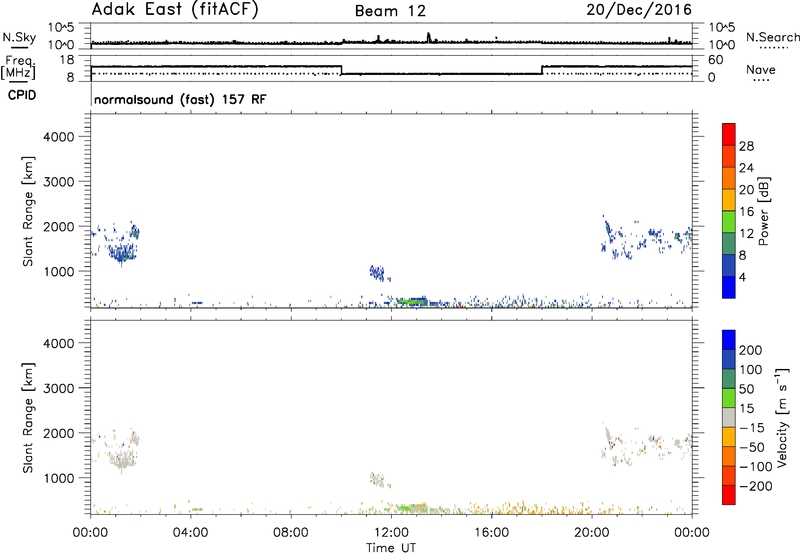Click the '-15' label on Velocity colorbar
800x554 pixels.
click(754, 428)
